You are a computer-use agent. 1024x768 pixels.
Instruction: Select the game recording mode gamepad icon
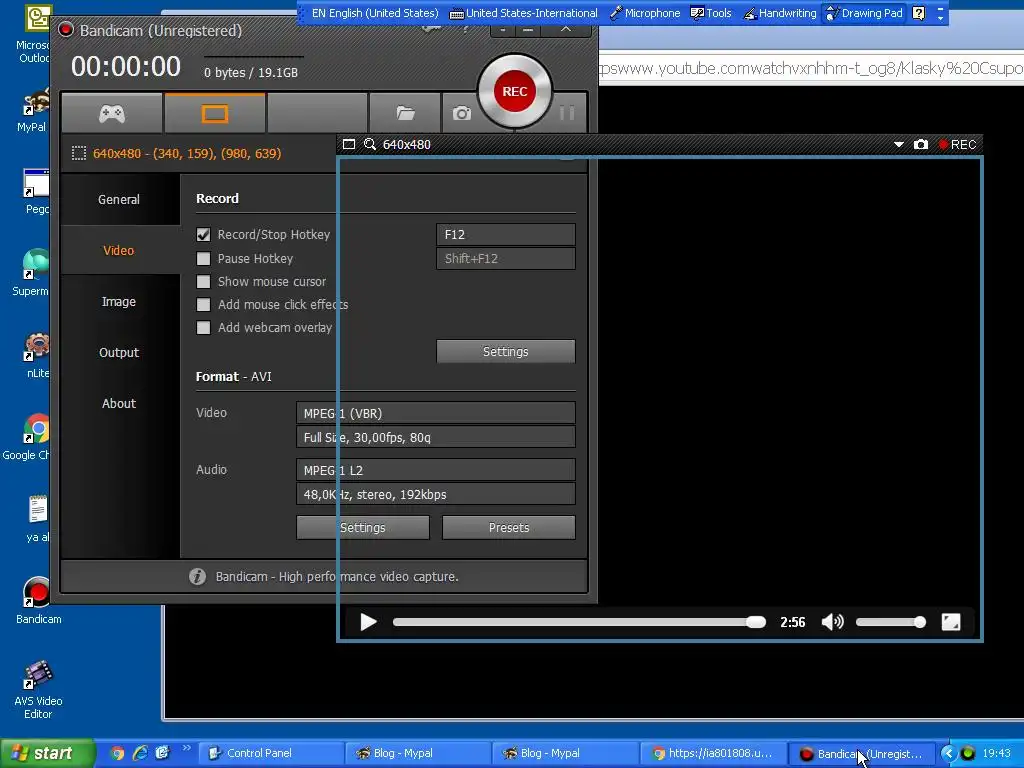[x=112, y=114]
